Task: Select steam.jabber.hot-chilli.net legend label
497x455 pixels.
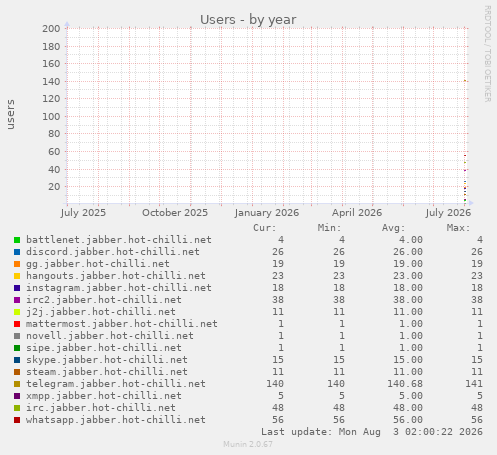Action: coord(107,372)
